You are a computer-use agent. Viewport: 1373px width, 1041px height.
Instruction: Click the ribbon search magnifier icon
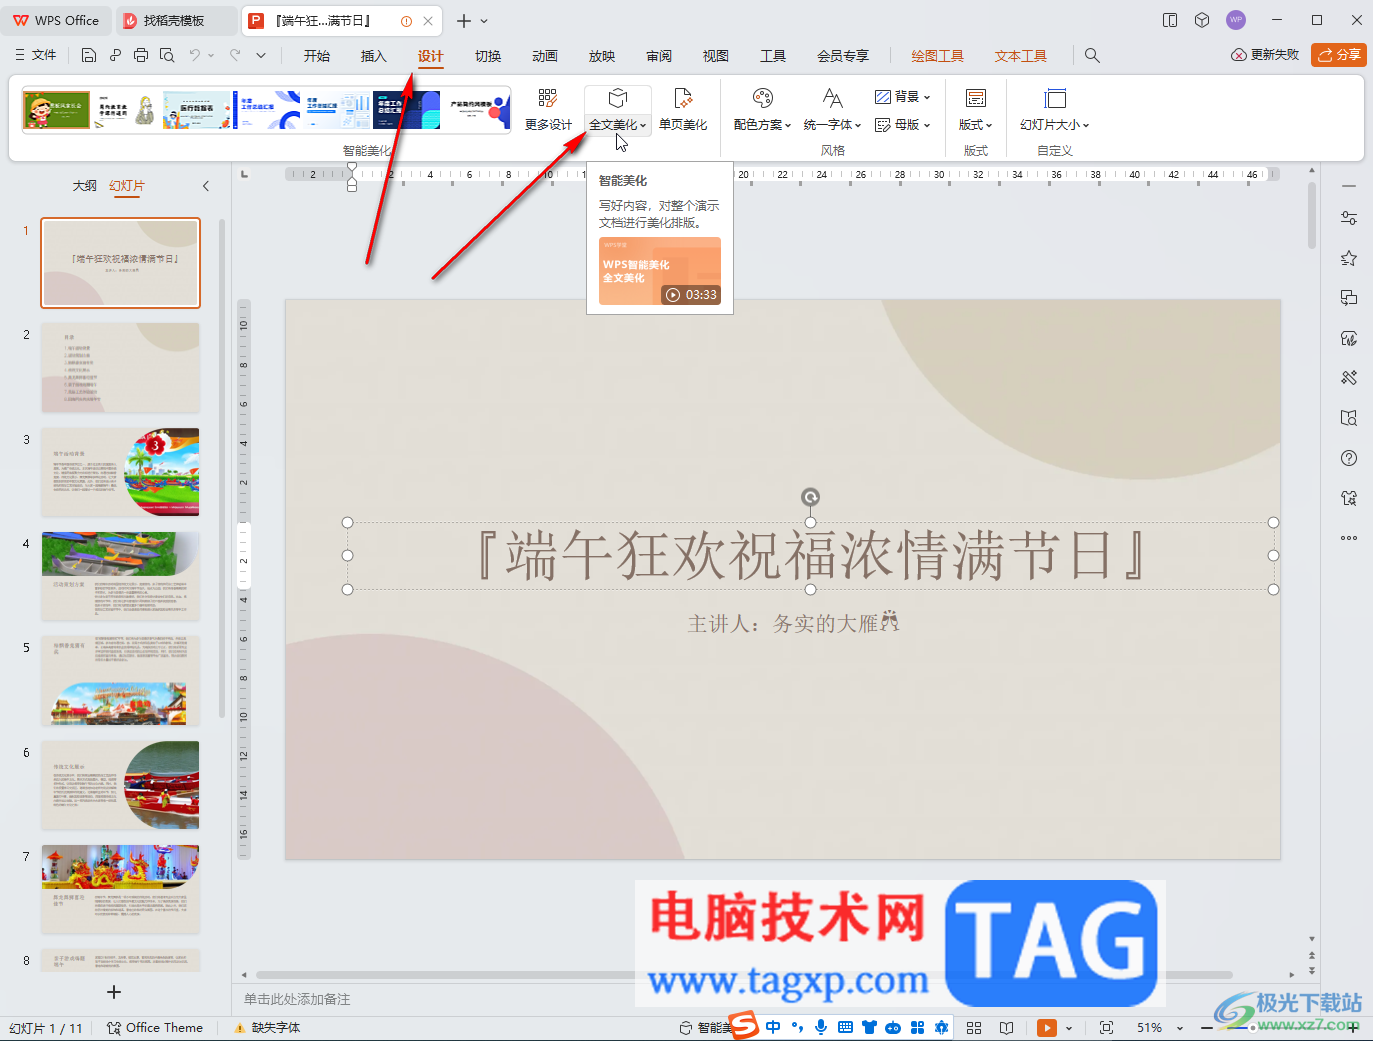[x=1092, y=56]
